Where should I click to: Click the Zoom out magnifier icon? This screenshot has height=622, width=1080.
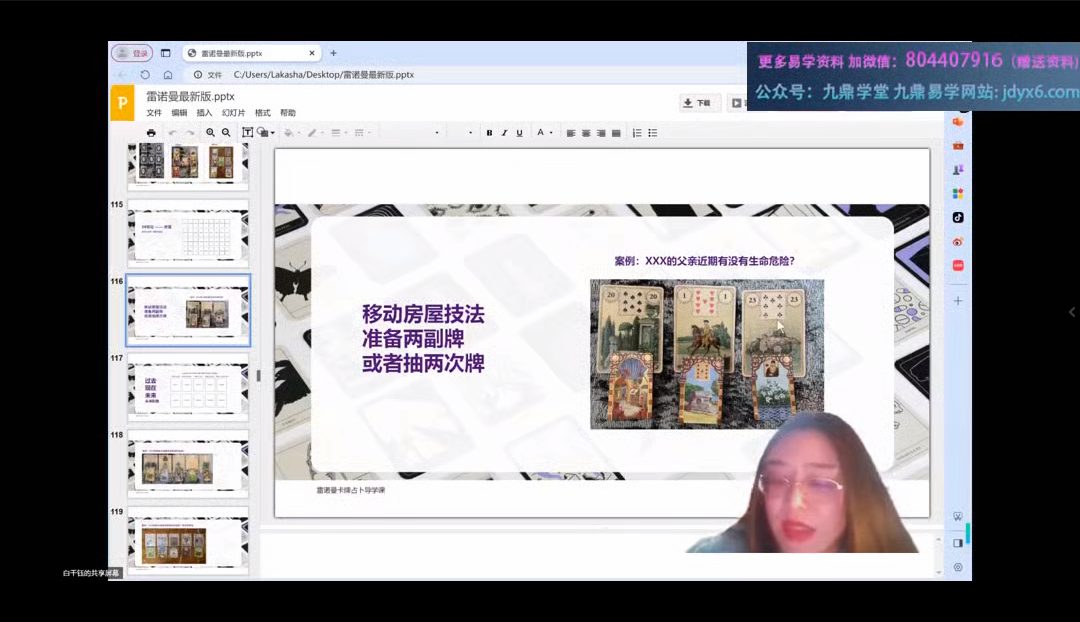click(x=226, y=133)
